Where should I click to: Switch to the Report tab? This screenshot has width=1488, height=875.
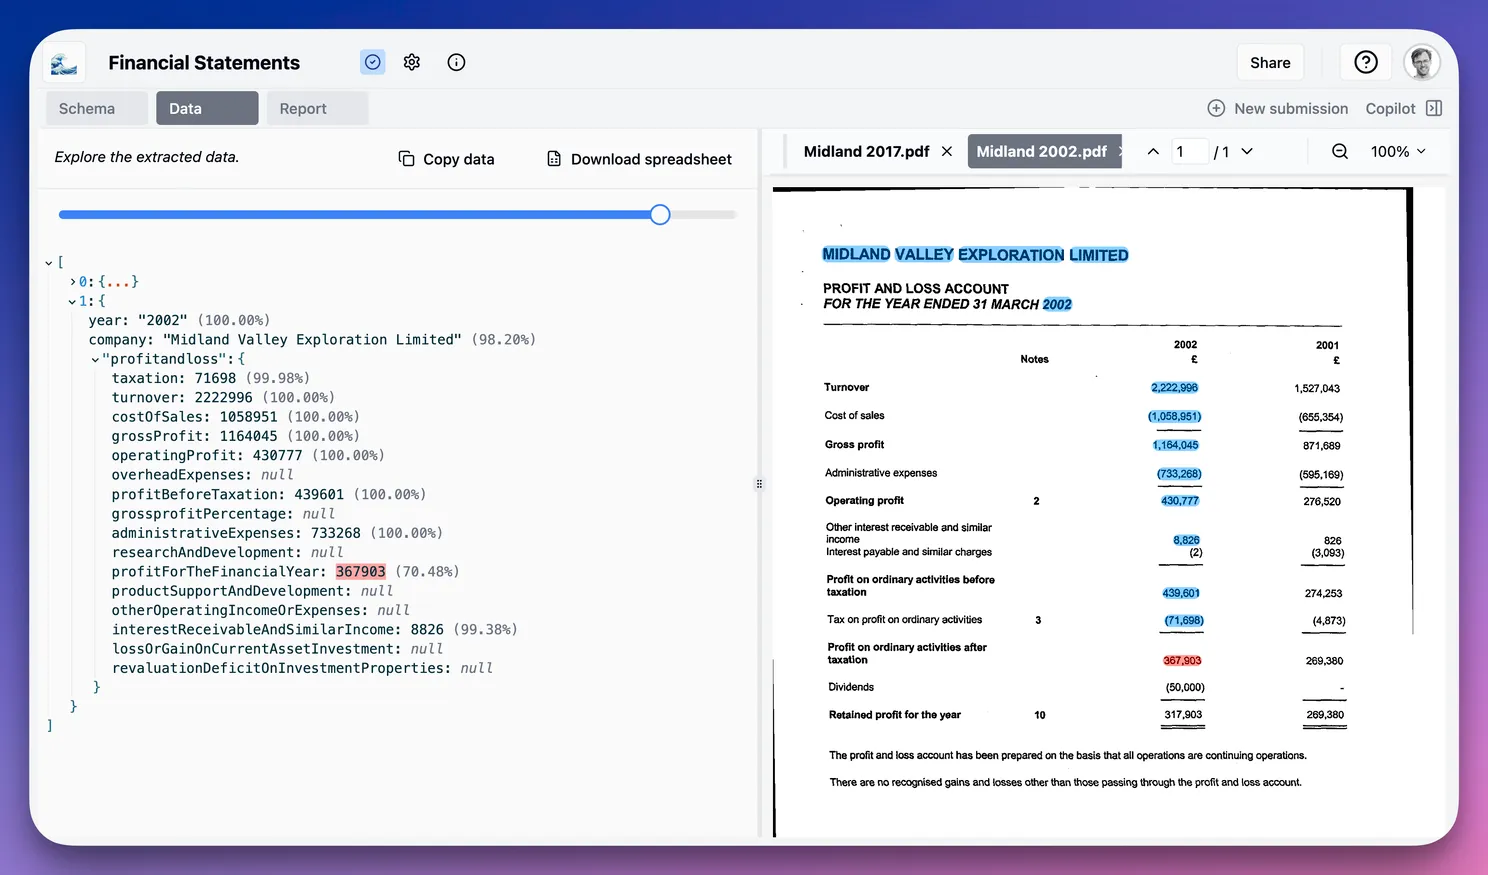coord(303,108)
